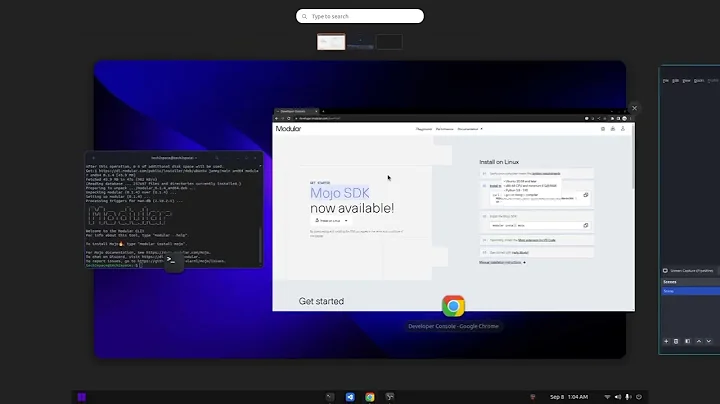Select the first workspace thumbnail
The height and width of the screenshot is (404, 720).
click(x=331, y=42)
